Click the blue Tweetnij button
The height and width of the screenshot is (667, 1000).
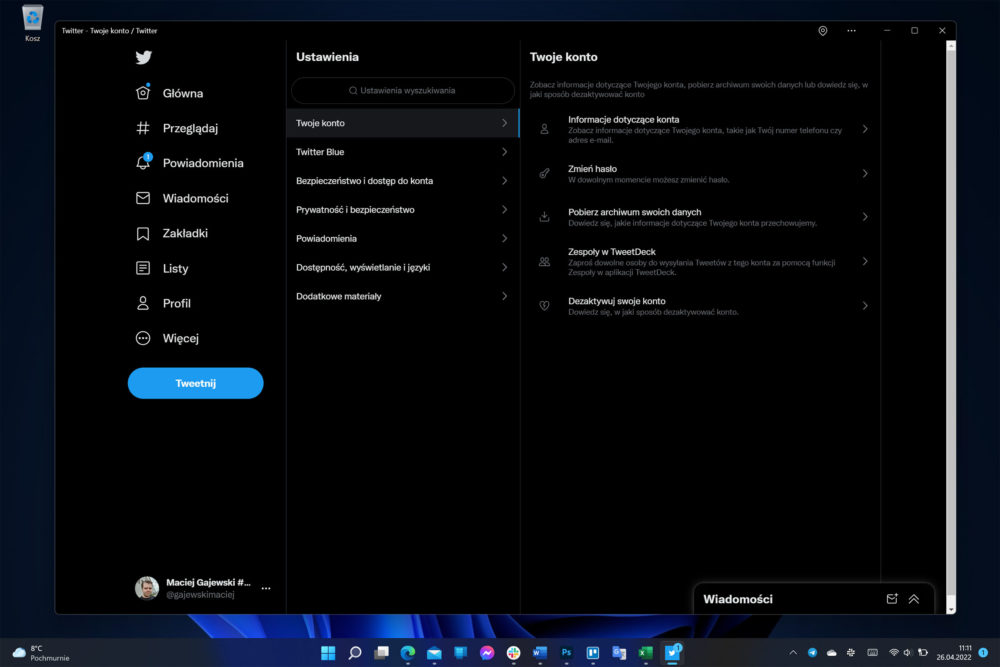(x=195, y=383)
